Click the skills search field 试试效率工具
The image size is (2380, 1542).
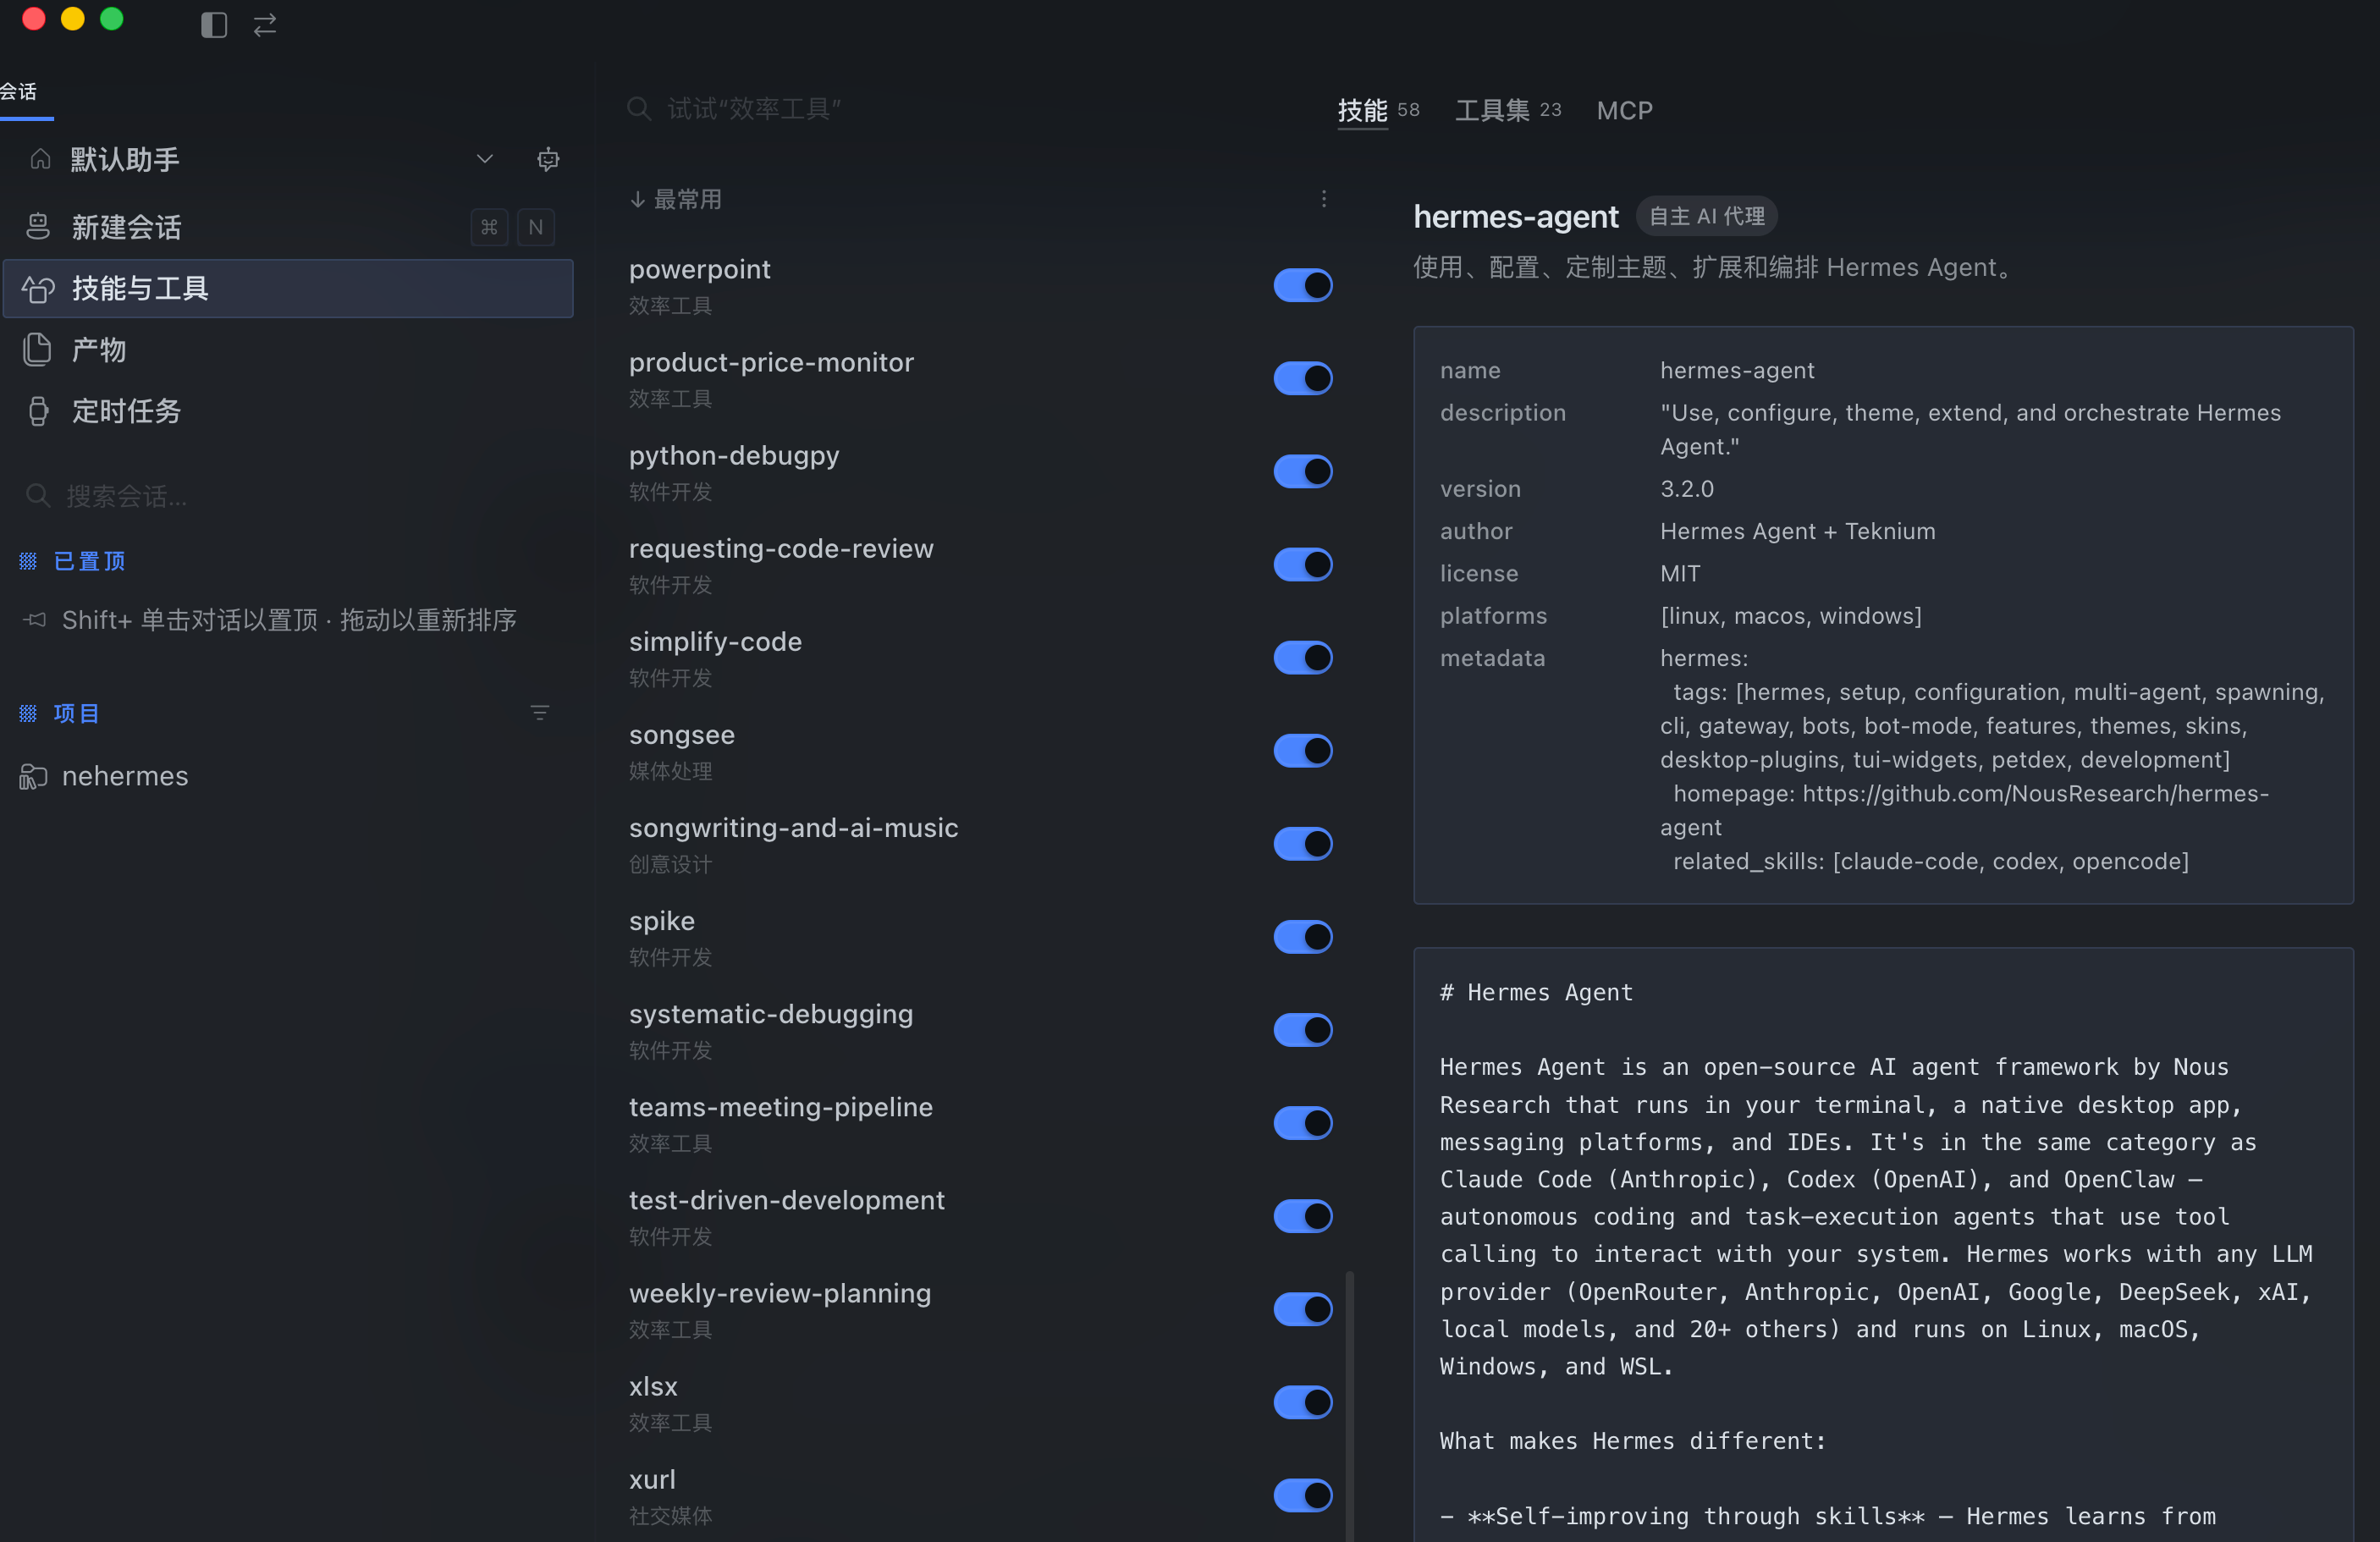pyautogui.click(x=960, y=109)
